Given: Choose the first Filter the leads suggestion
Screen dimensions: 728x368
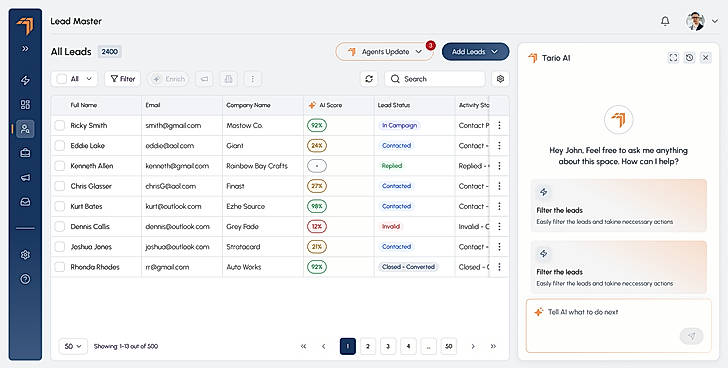Looking at the screenshot, I should pyautogui.click(x=618, y=206).
